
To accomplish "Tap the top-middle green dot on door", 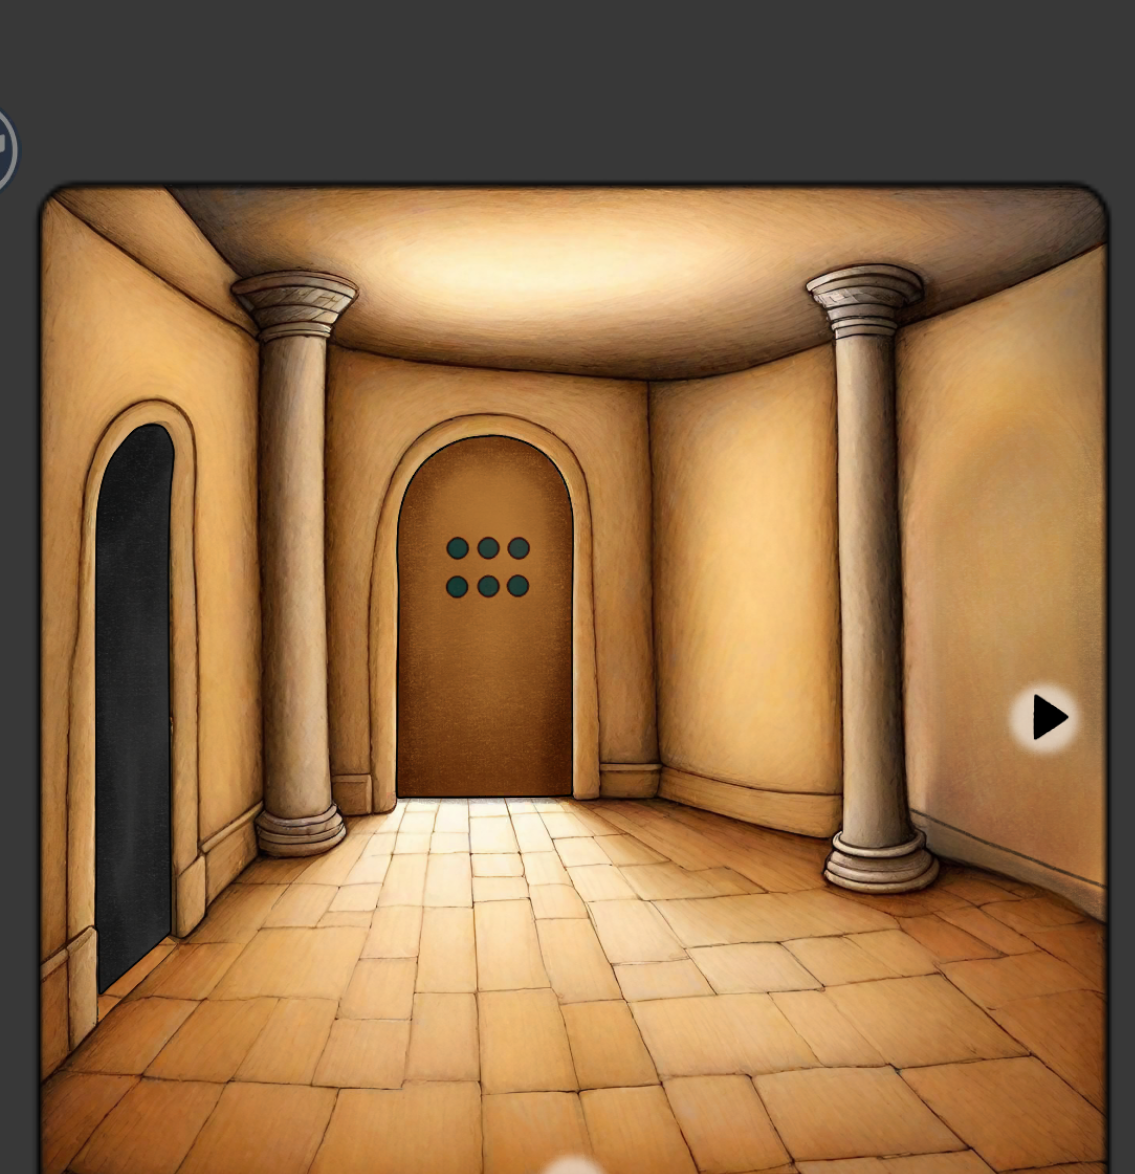I will coord(488,548).
